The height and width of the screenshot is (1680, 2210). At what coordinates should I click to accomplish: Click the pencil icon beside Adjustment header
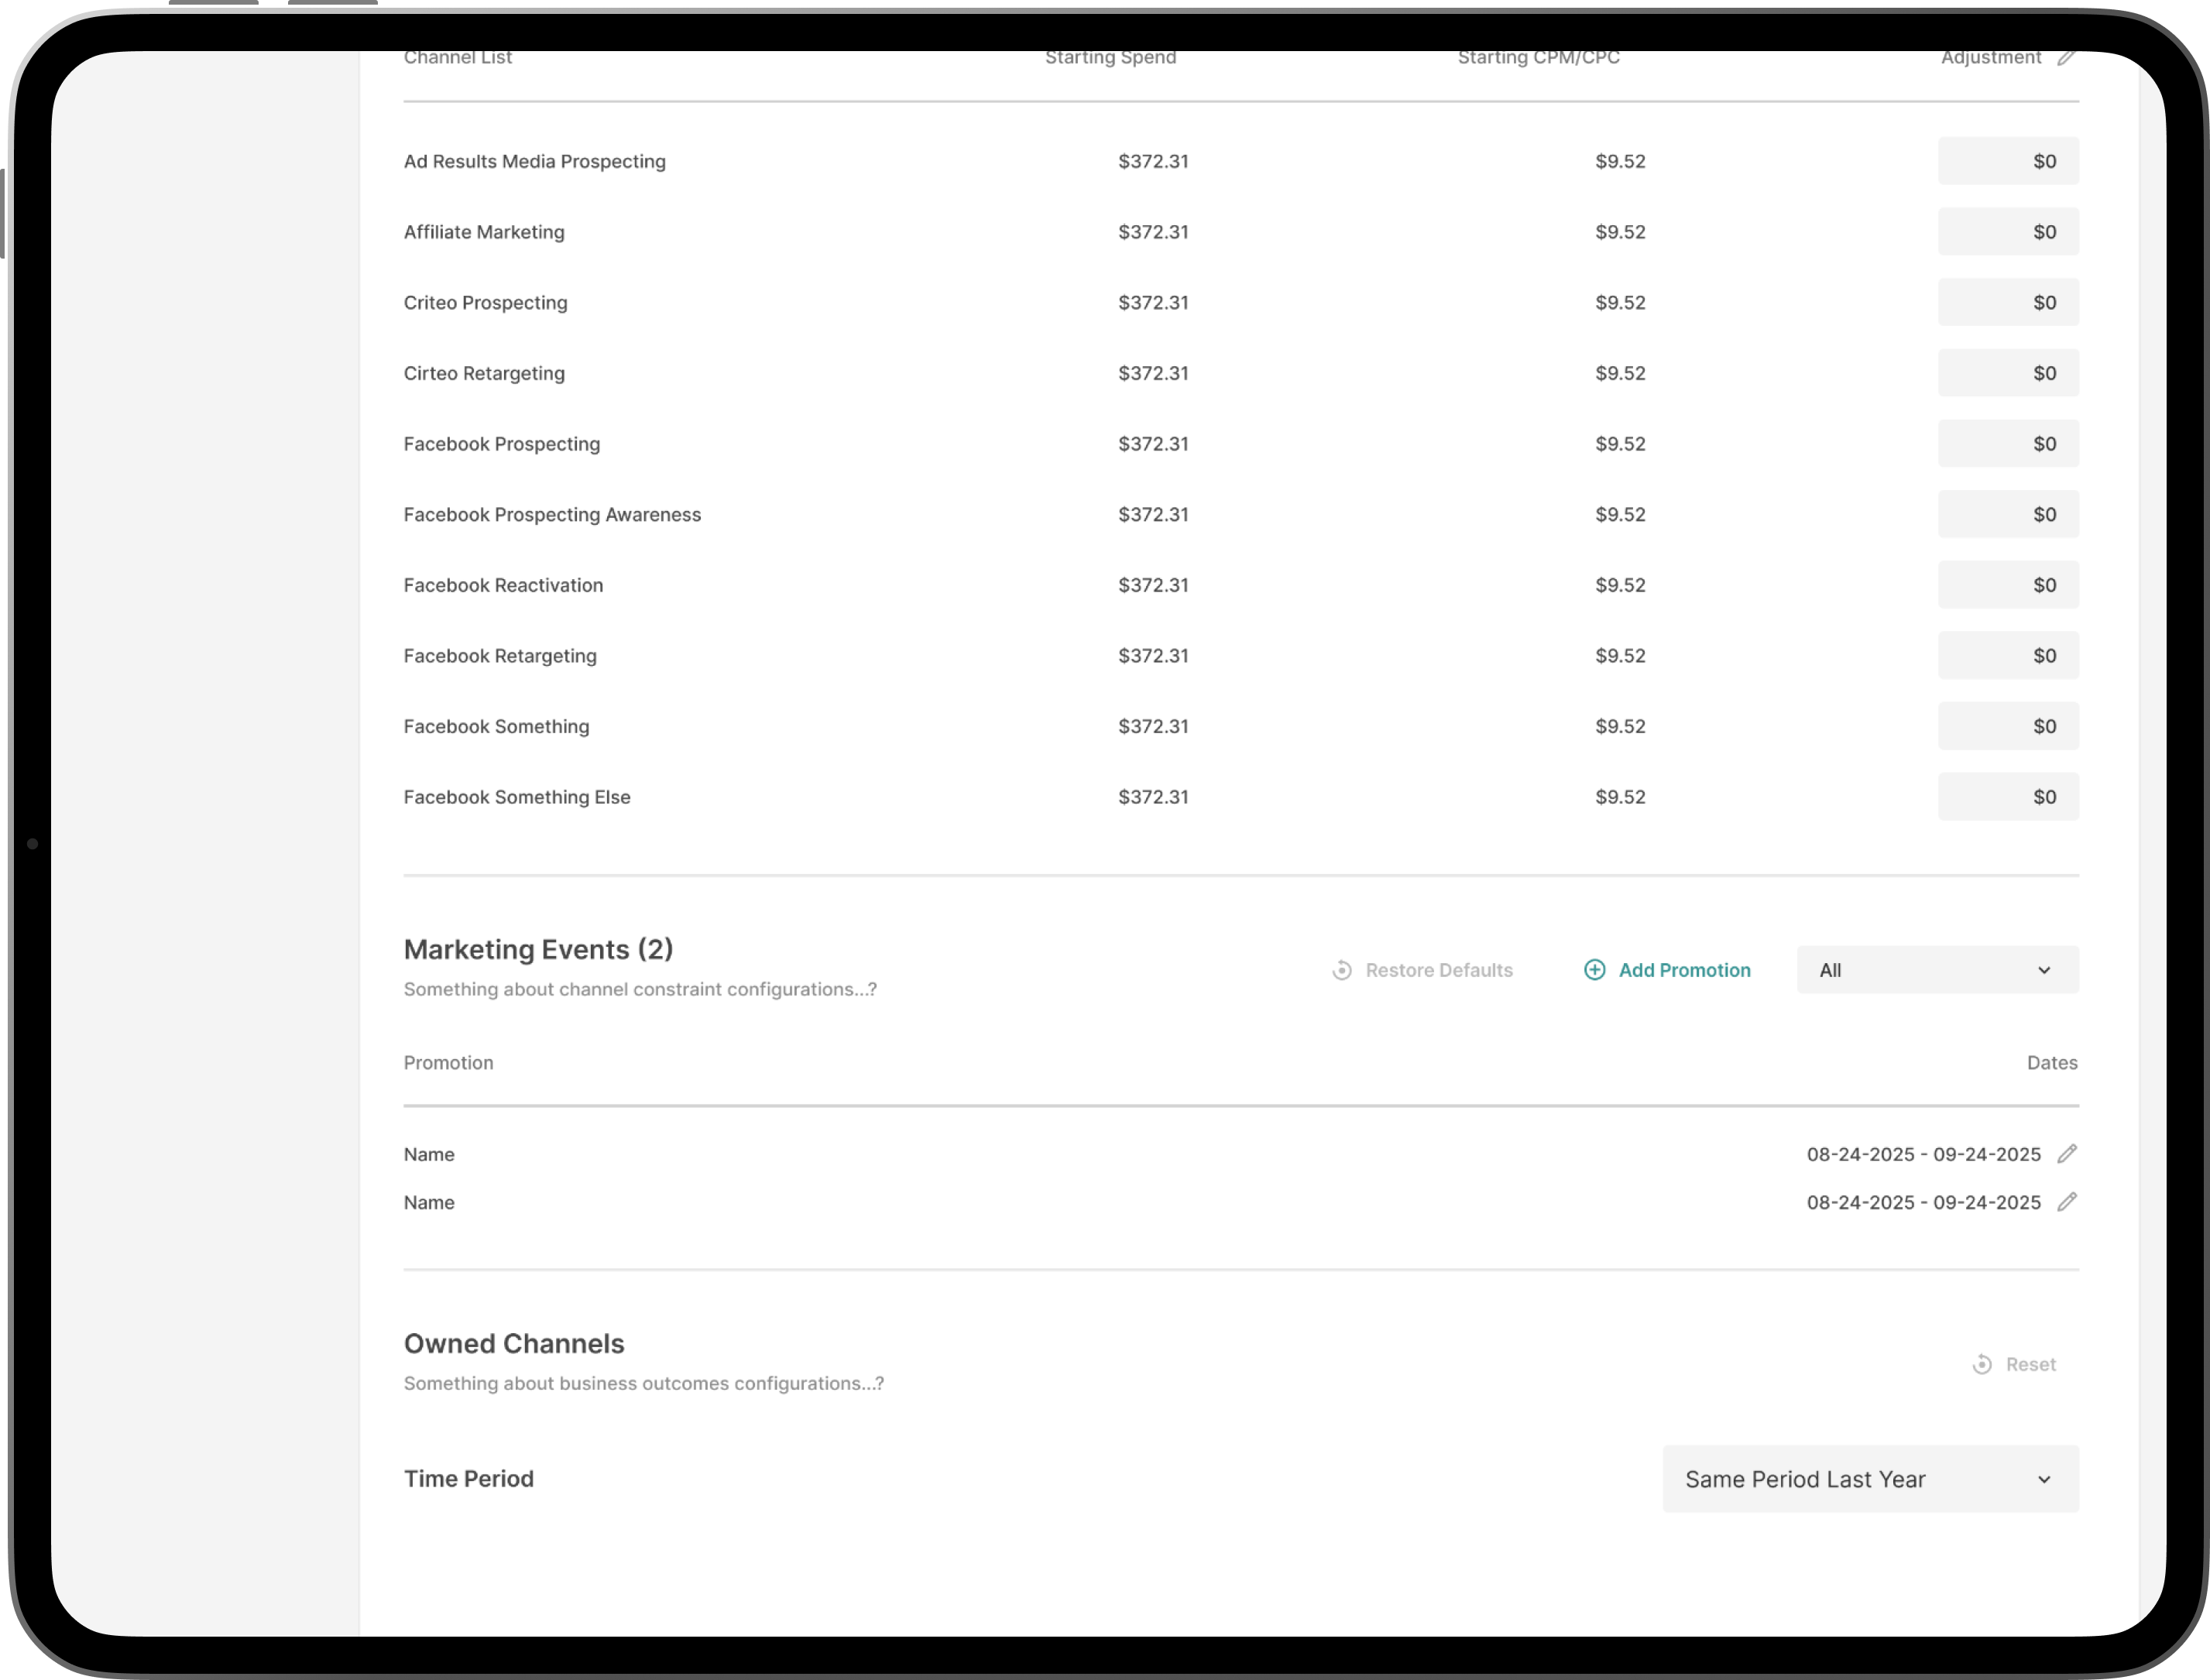coord(2066,58)
